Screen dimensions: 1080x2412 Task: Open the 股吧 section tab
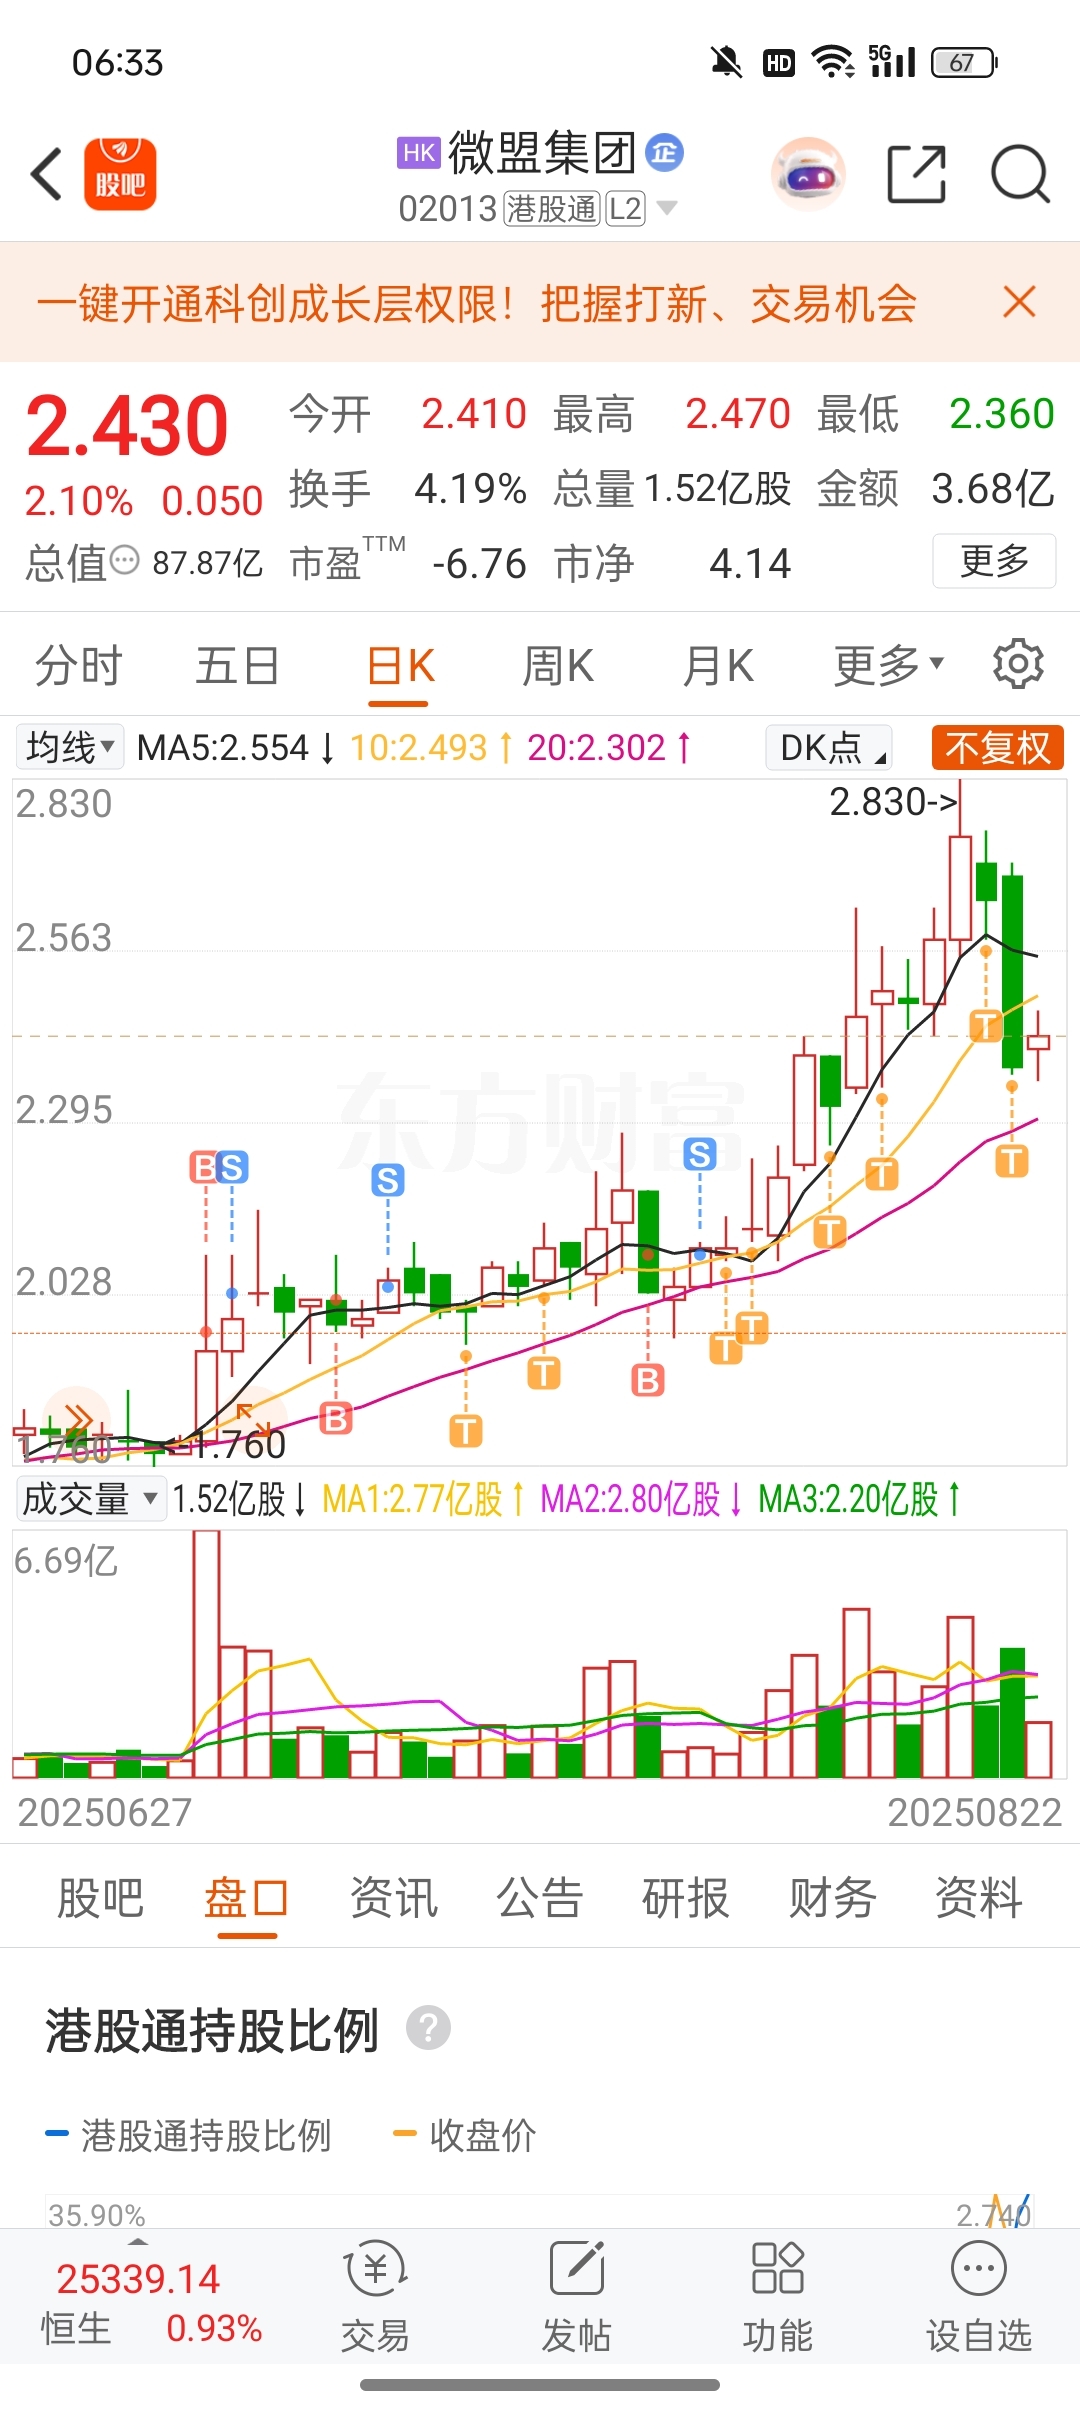tap(100, 1897)
